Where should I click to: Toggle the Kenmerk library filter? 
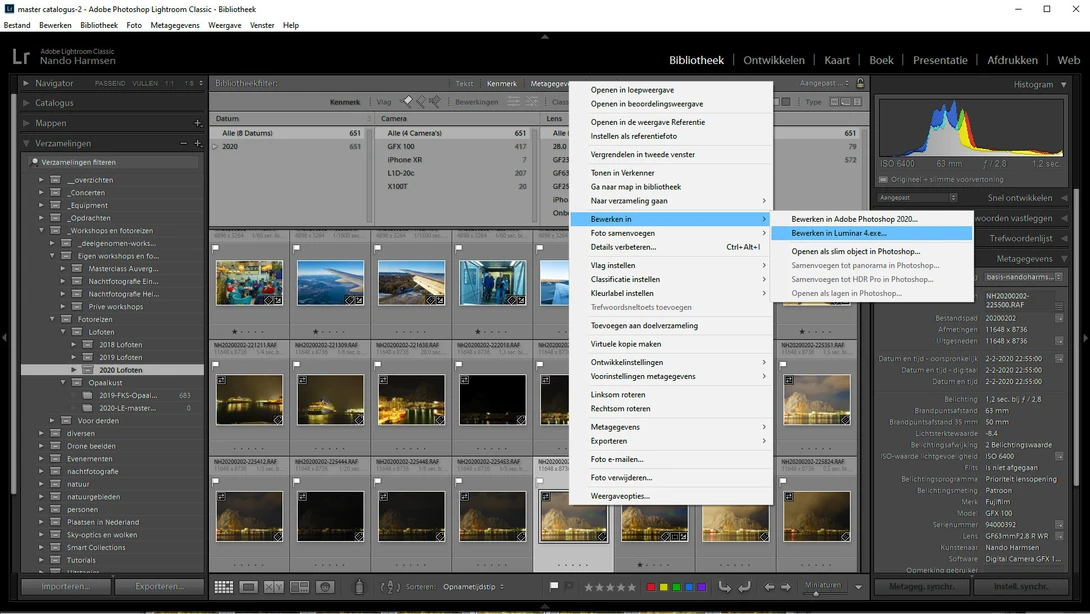[x=501, y=83]
